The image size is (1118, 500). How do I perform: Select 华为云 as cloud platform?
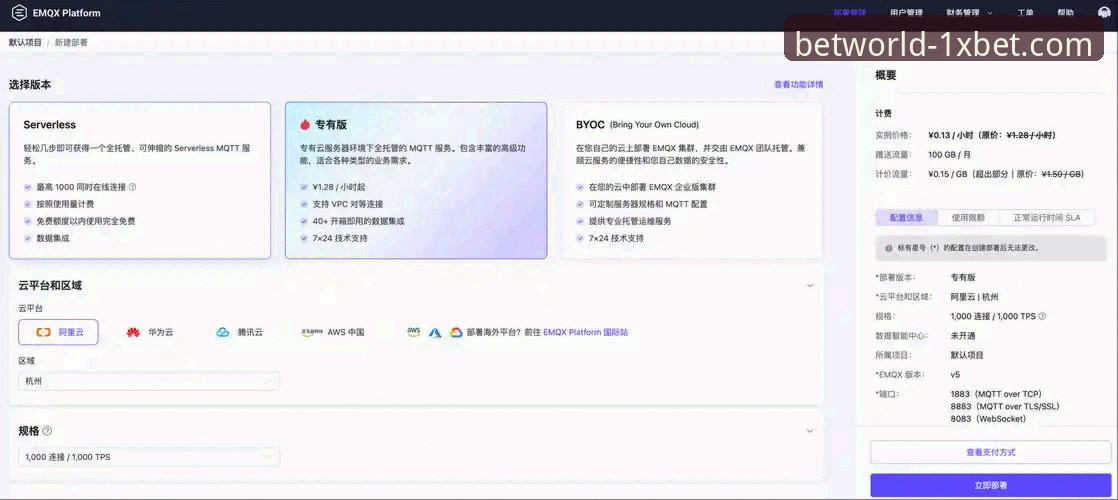[x=150, y=332]
